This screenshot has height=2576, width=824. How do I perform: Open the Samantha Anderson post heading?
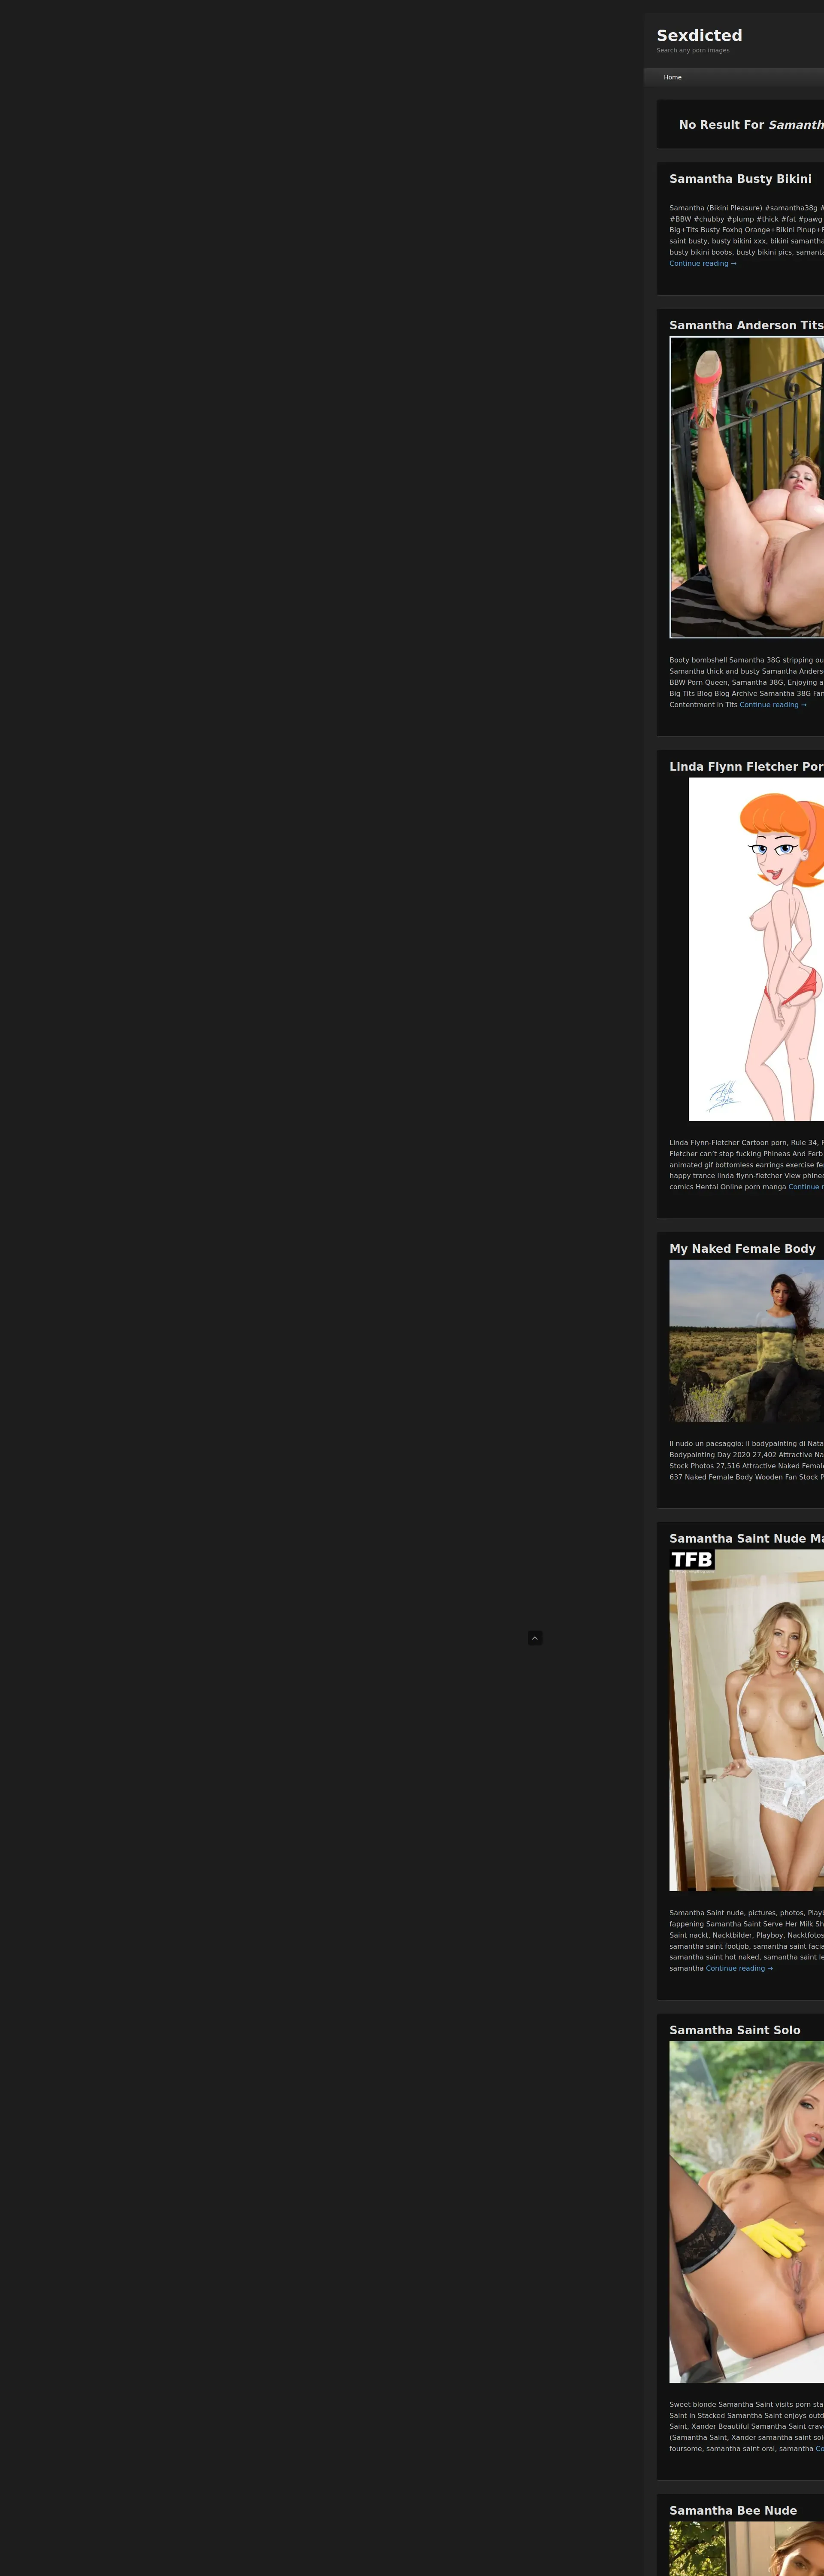click(x=746, y=325)
